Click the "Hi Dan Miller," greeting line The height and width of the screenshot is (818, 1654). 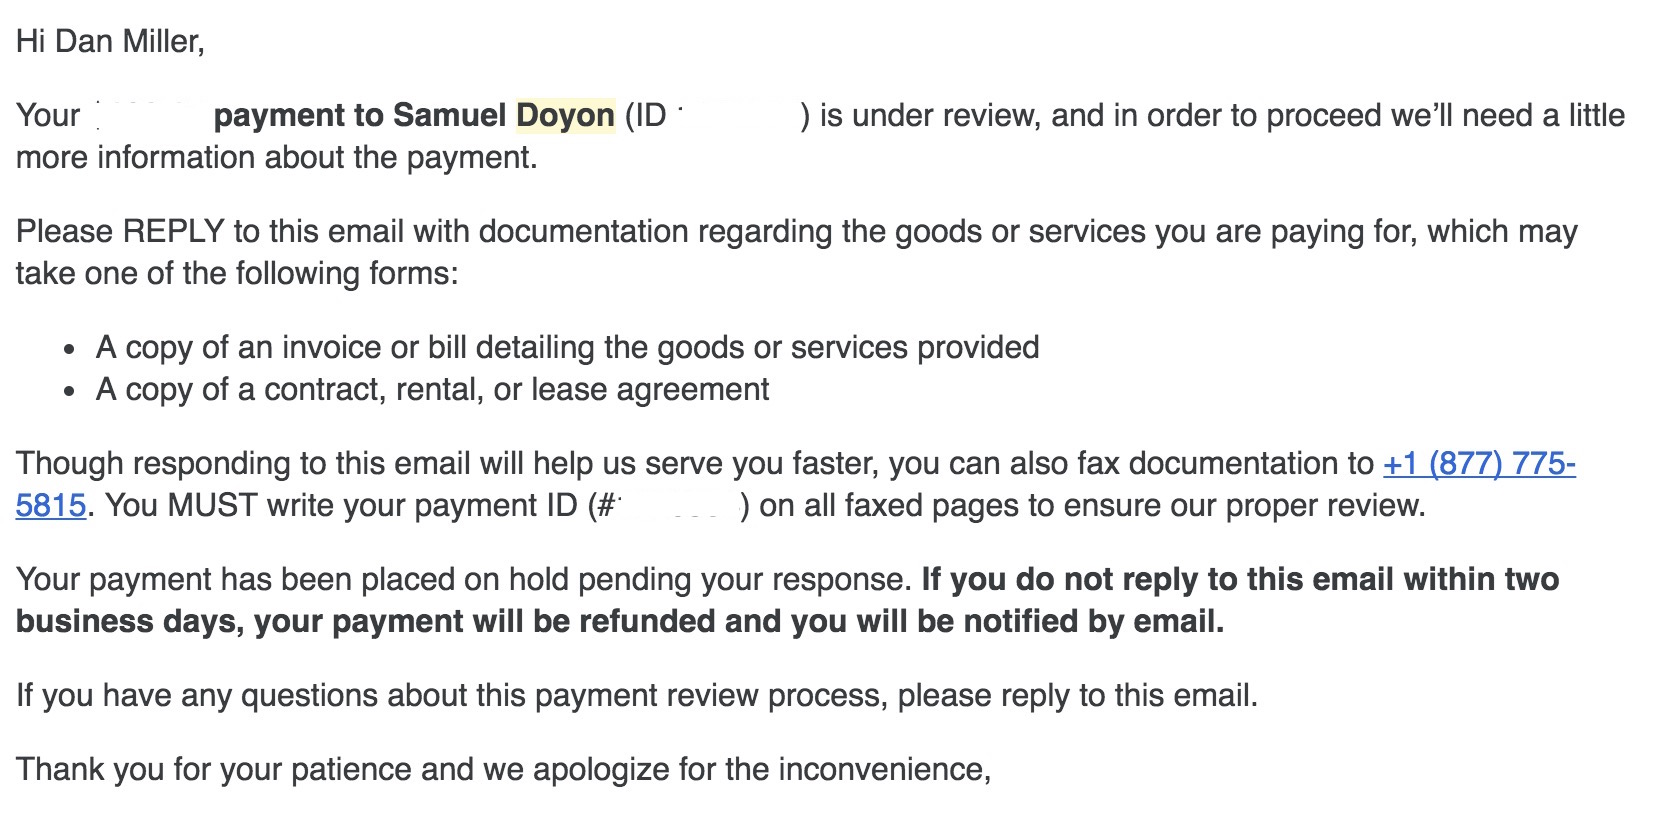click(110, 41)
